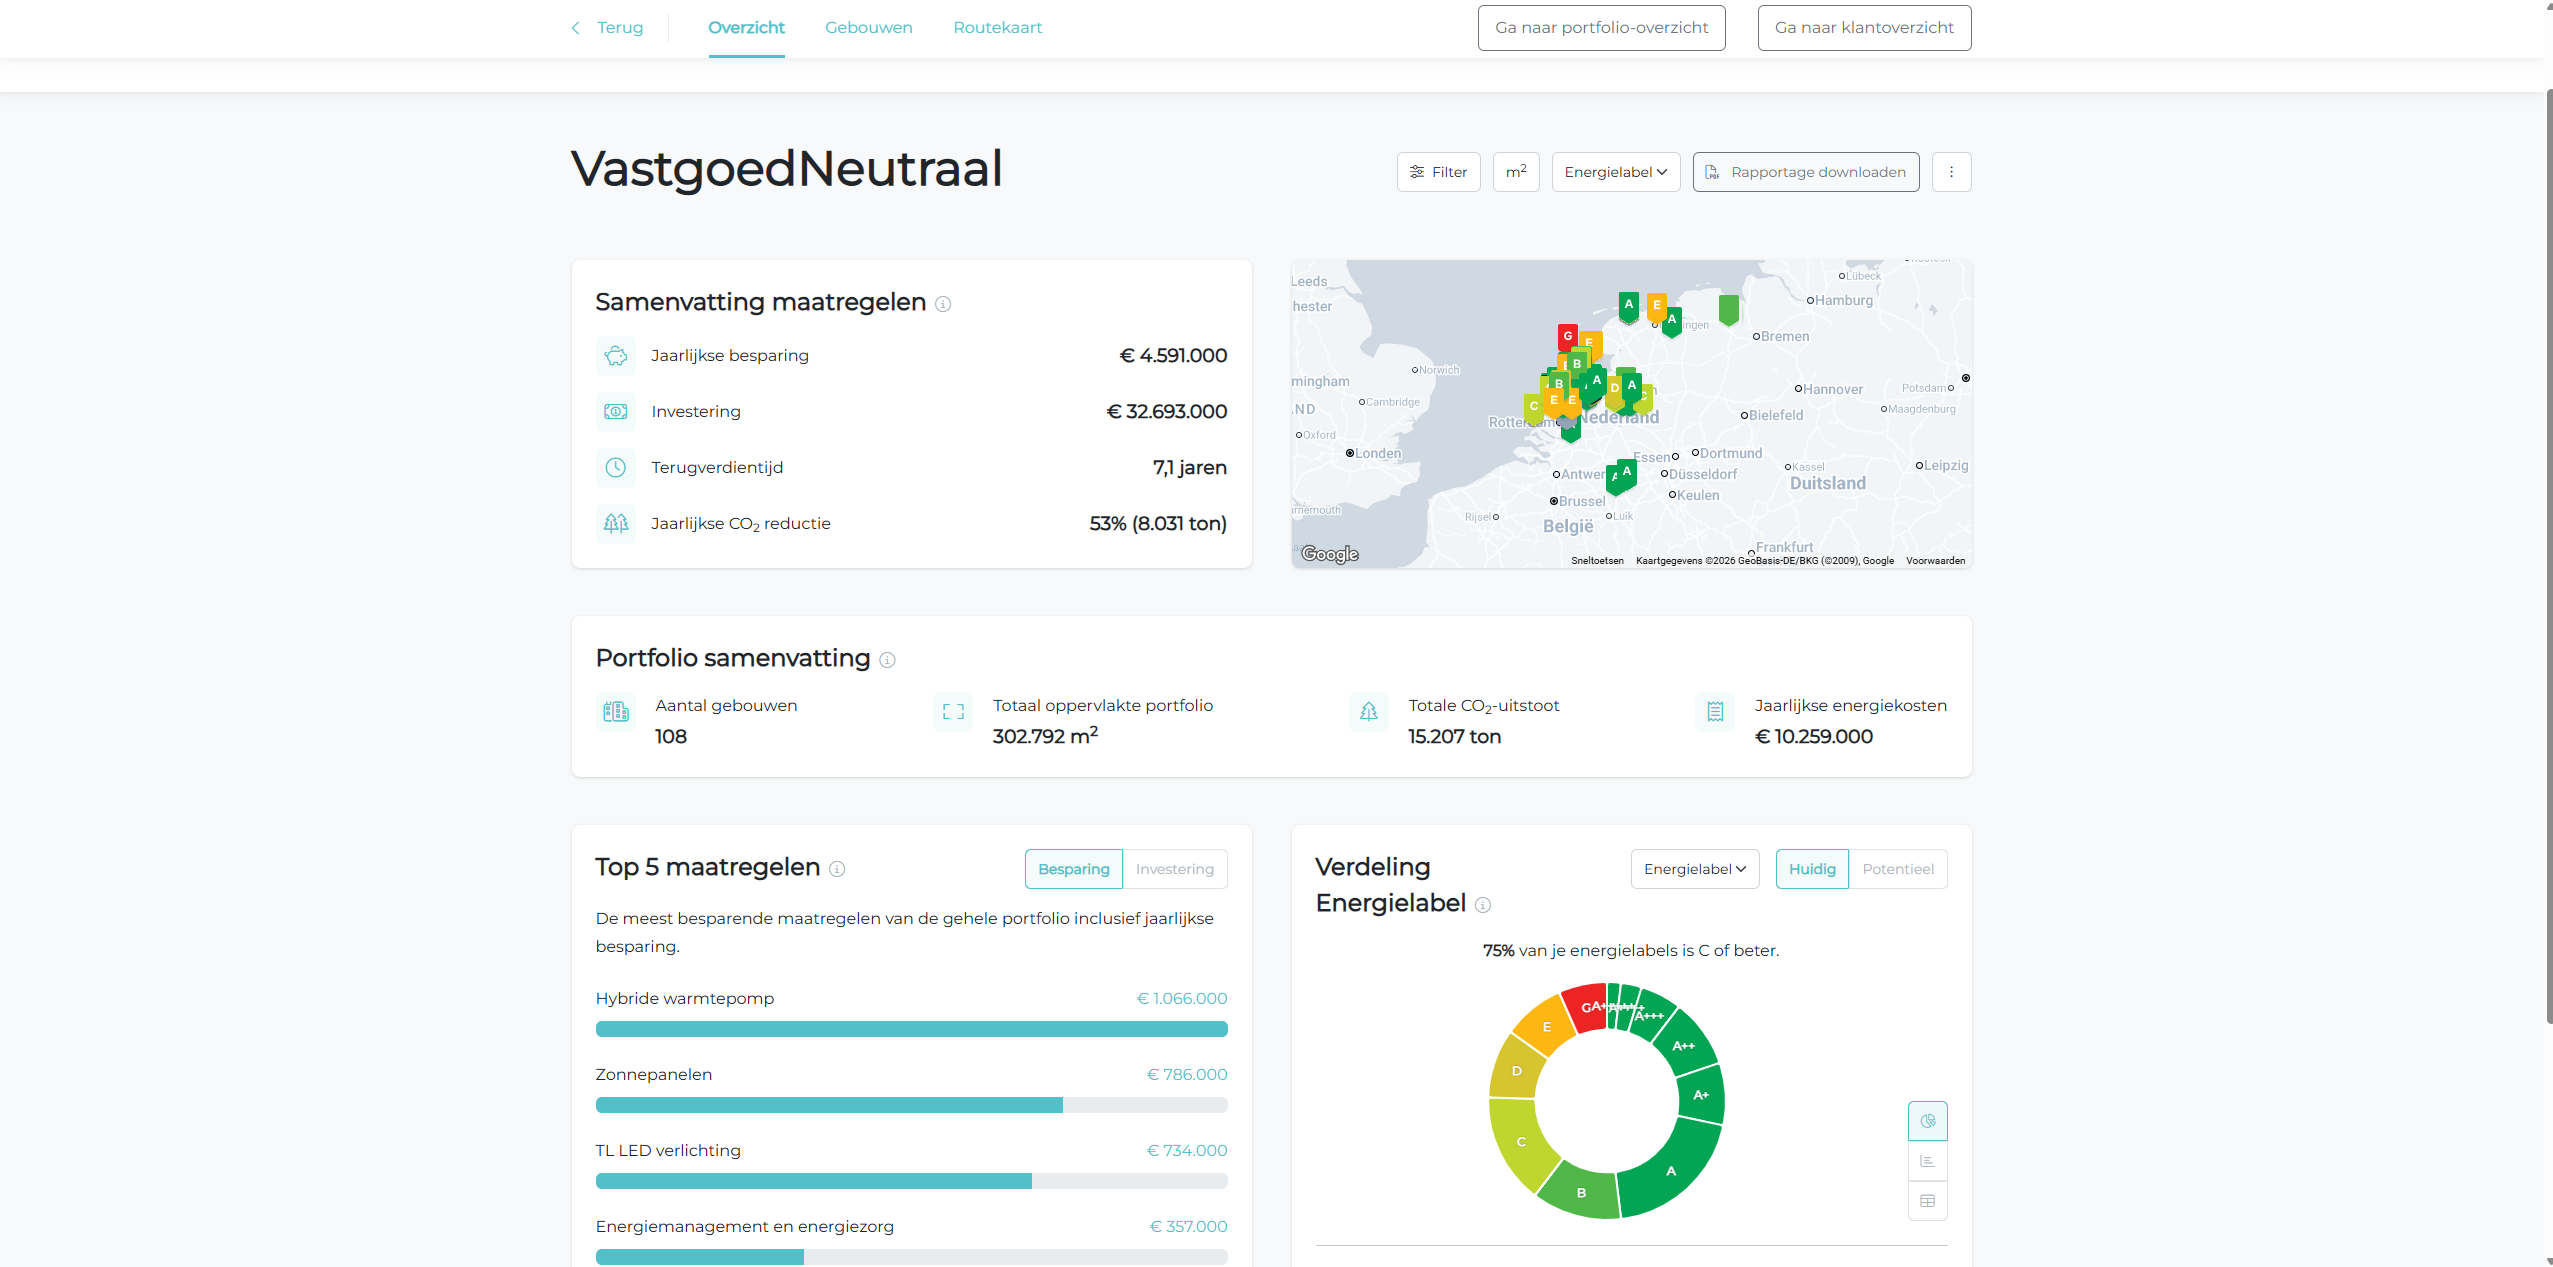Image resolution: width=2553 pixels, height=1267 pixels.
Task: Click the pie chart view icon
Action: click(x=1927, y=1121)
